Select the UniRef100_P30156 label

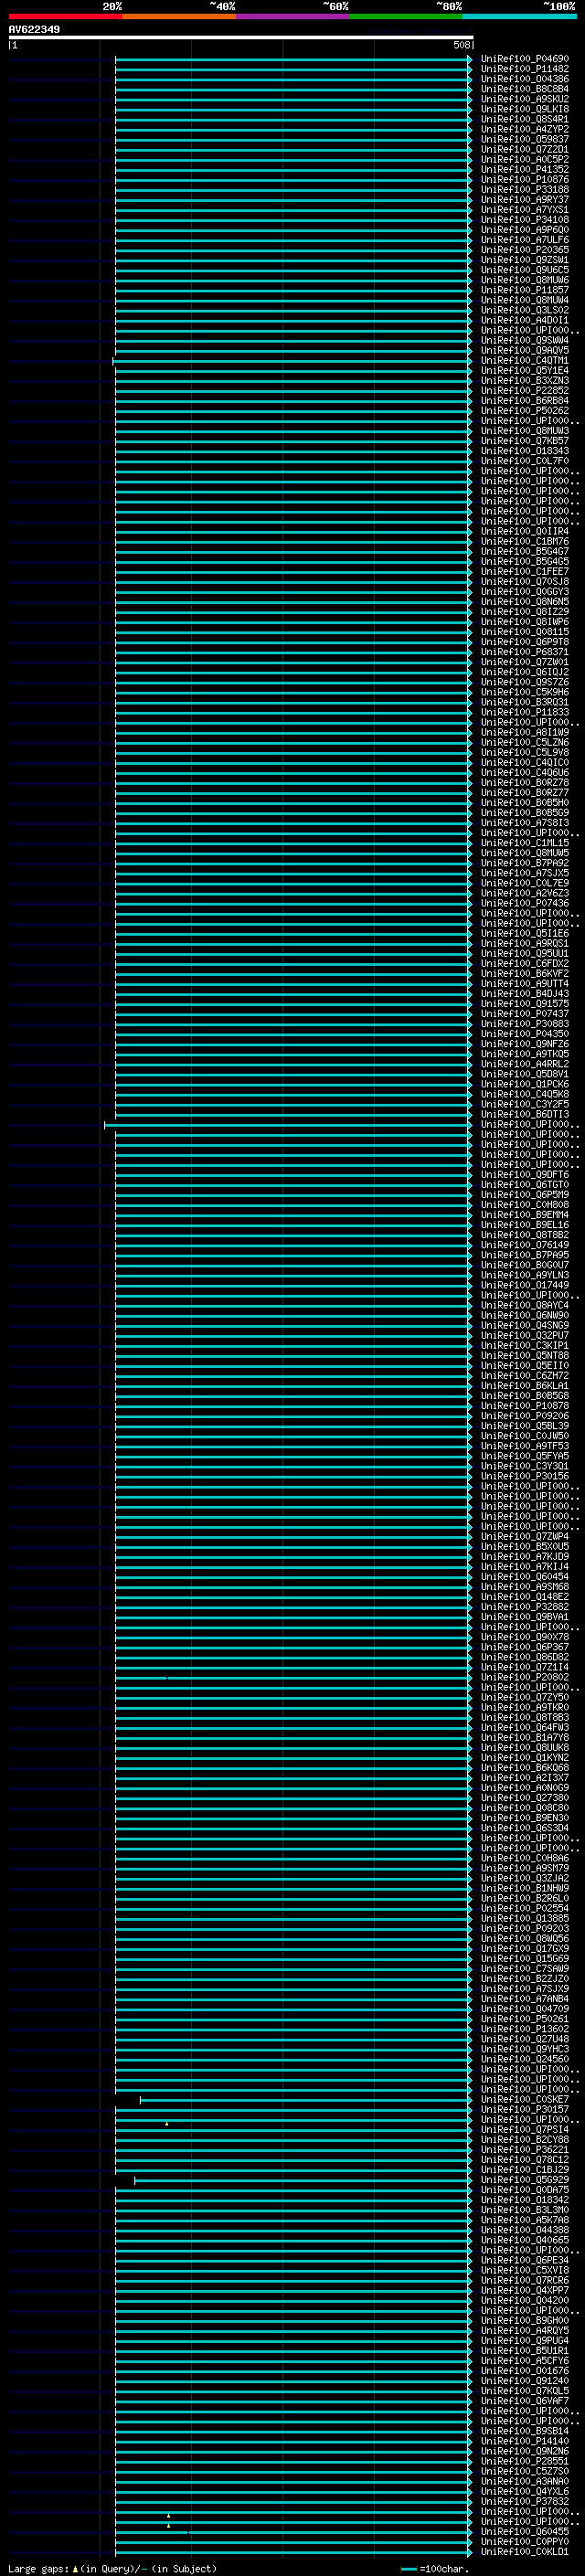pyautogui.click(x=525, y=1476)
